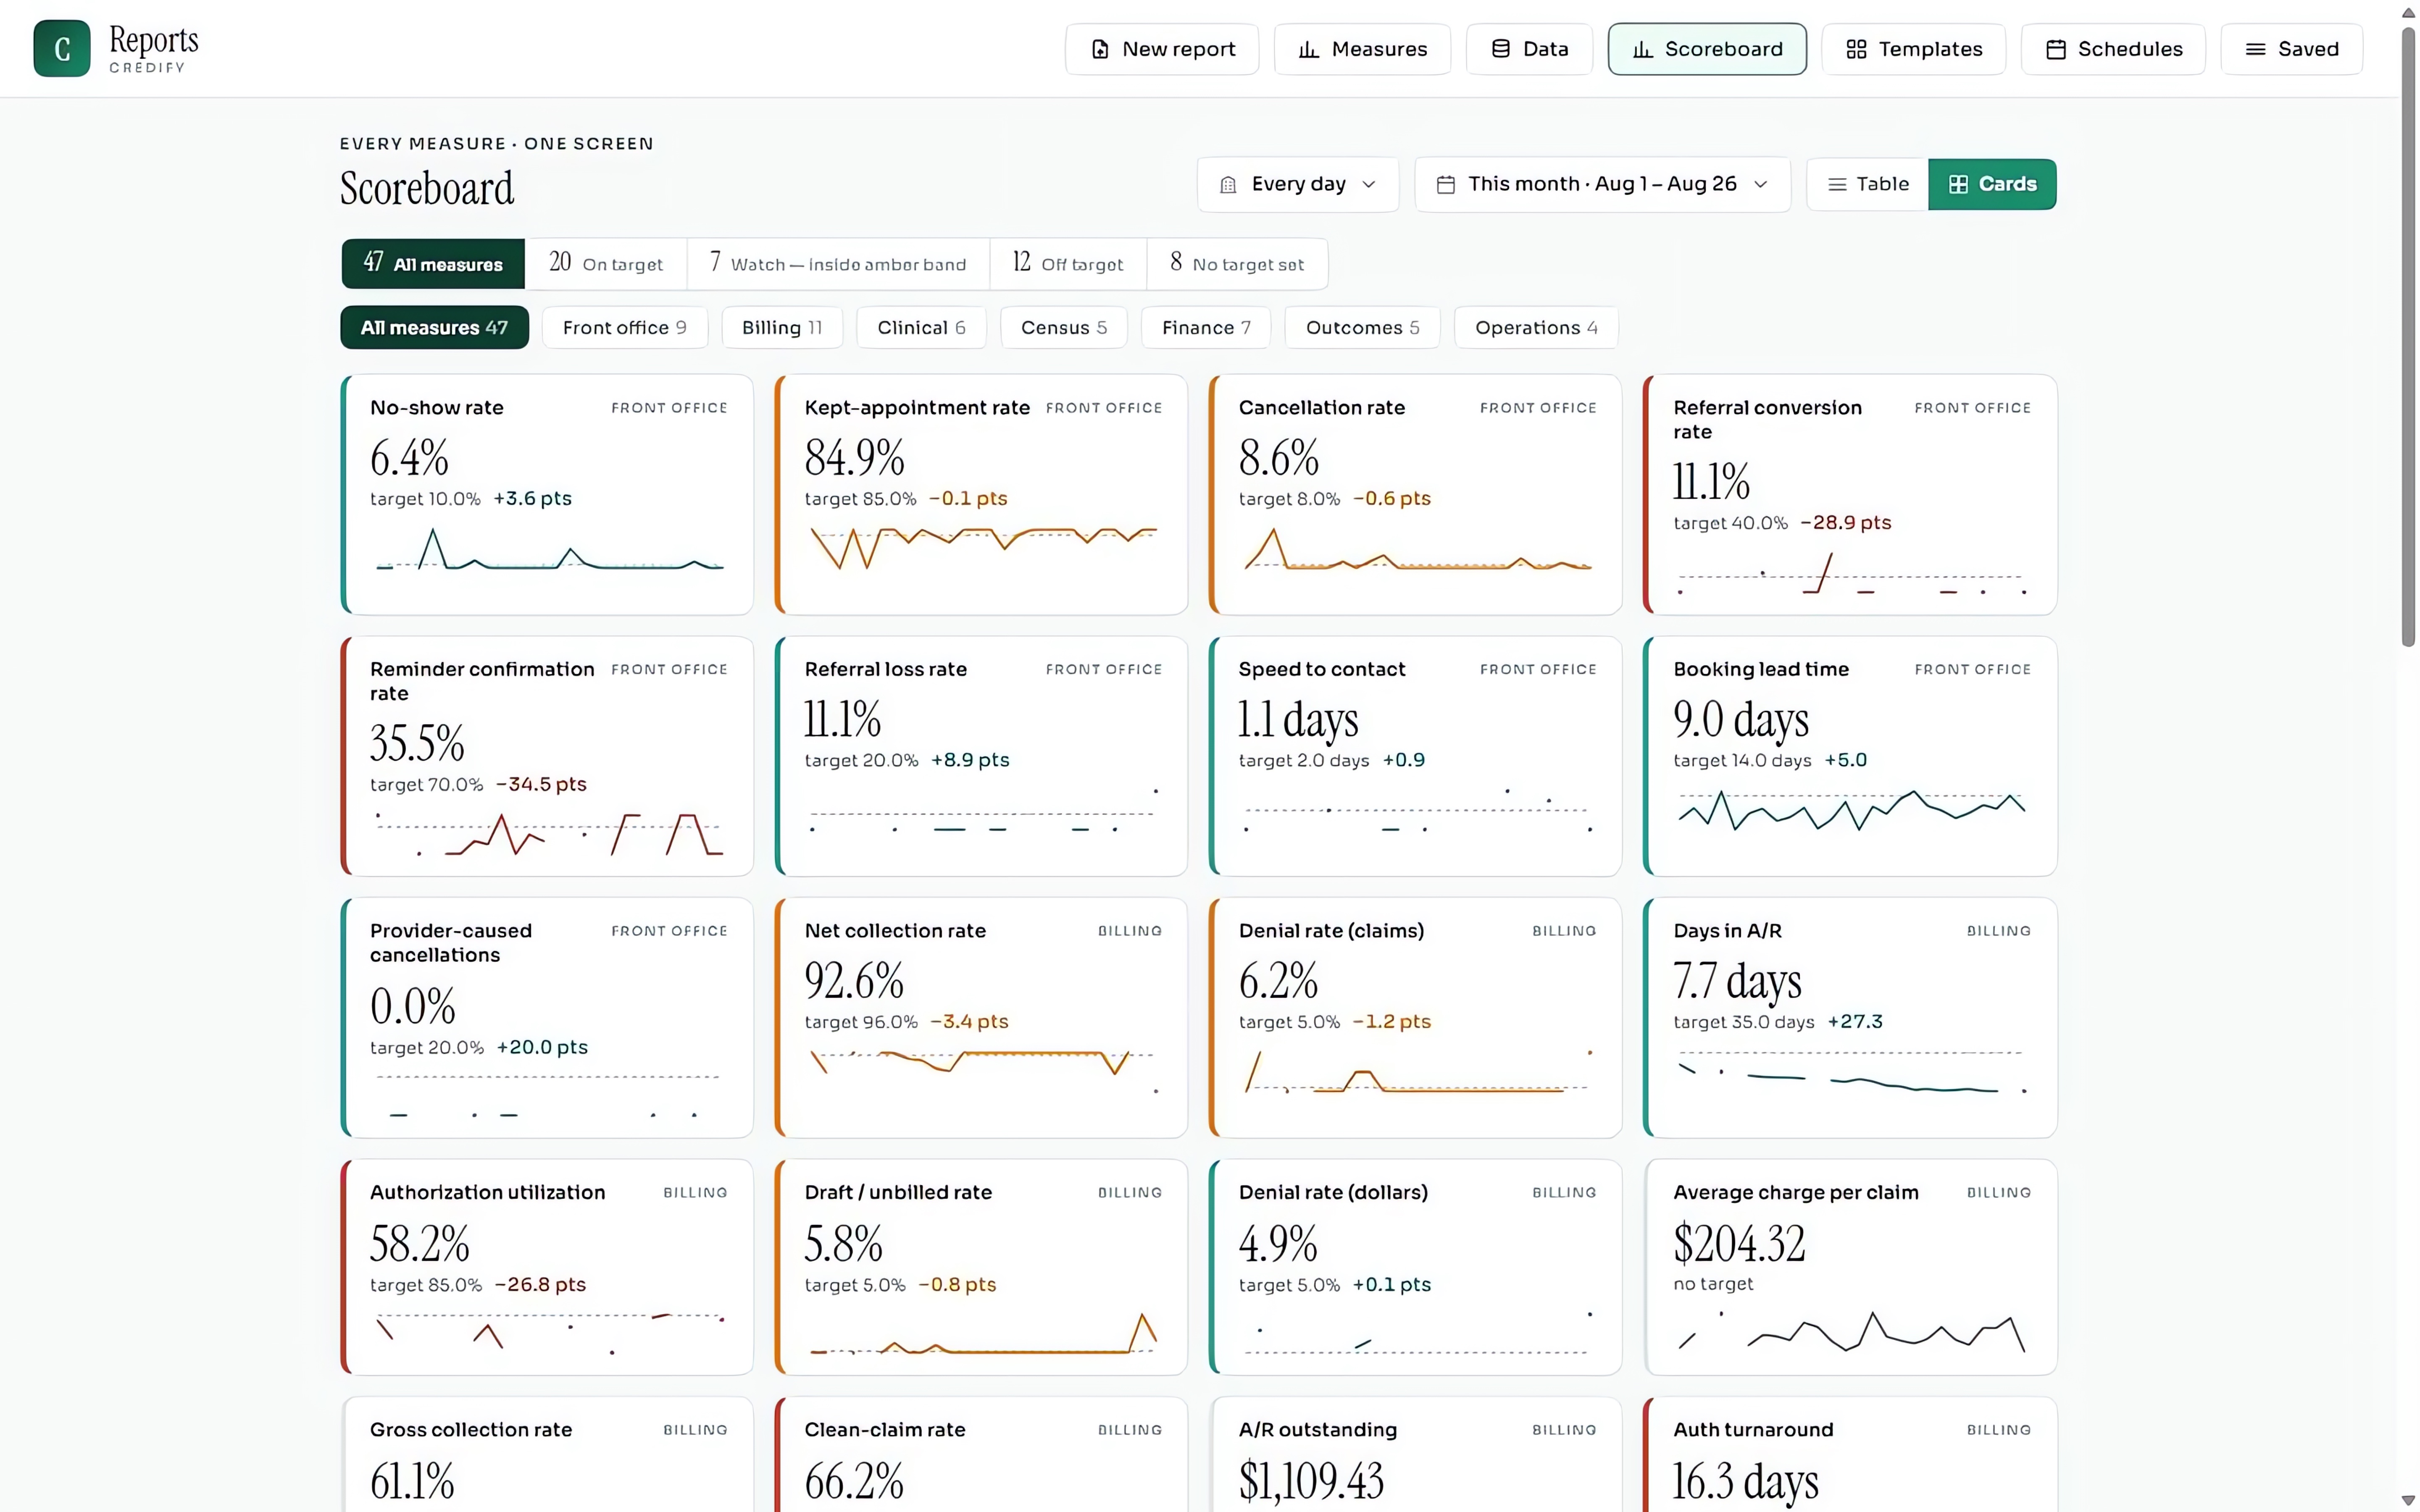The width and height of the screenshot is (2420, 1512).
Task: Click the Credify green C logo icon
Action: coord(62,48)
